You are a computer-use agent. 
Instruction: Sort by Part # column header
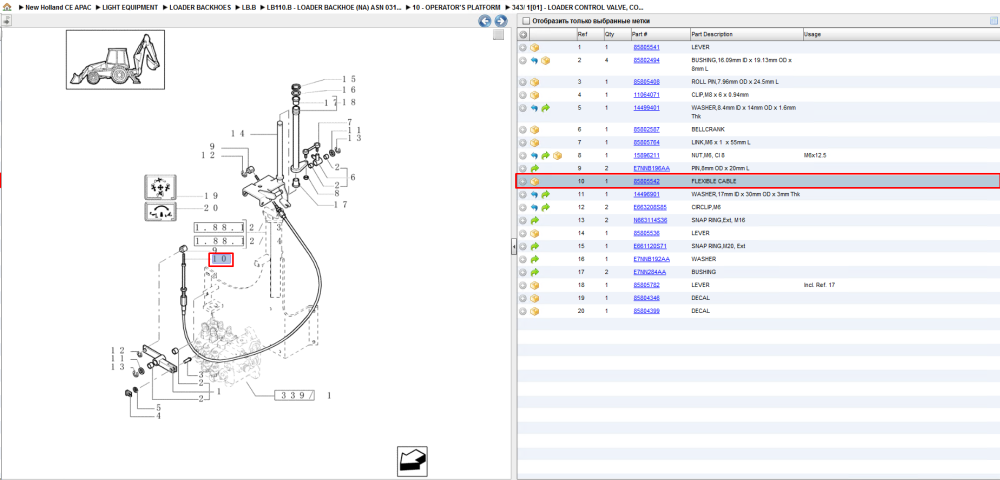click(x=640, y=34)
